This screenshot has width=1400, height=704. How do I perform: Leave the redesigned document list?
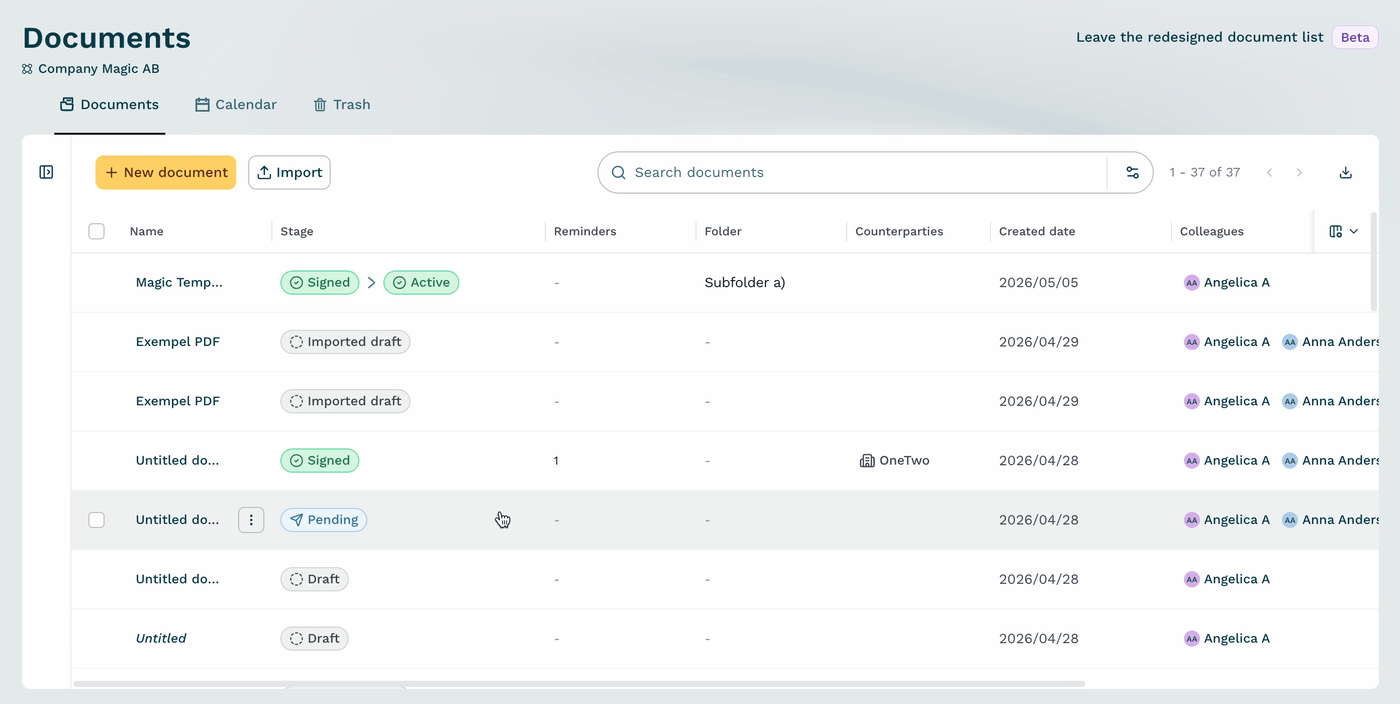[1199, 37]
